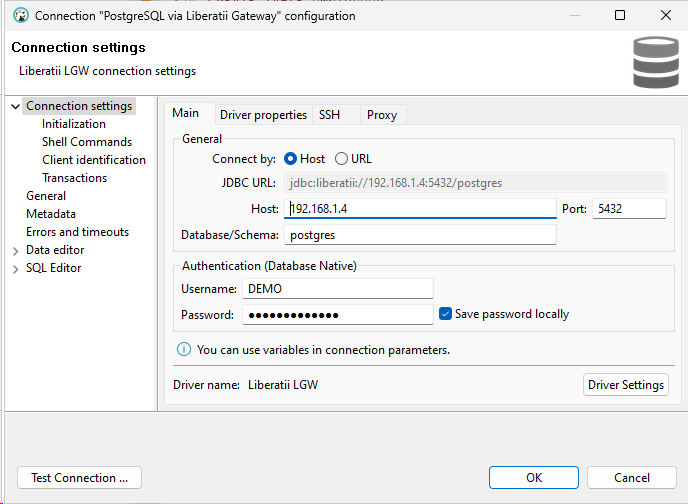Click the Test Connection button
This screenshot has width=688, height=504.
point(79,478)
